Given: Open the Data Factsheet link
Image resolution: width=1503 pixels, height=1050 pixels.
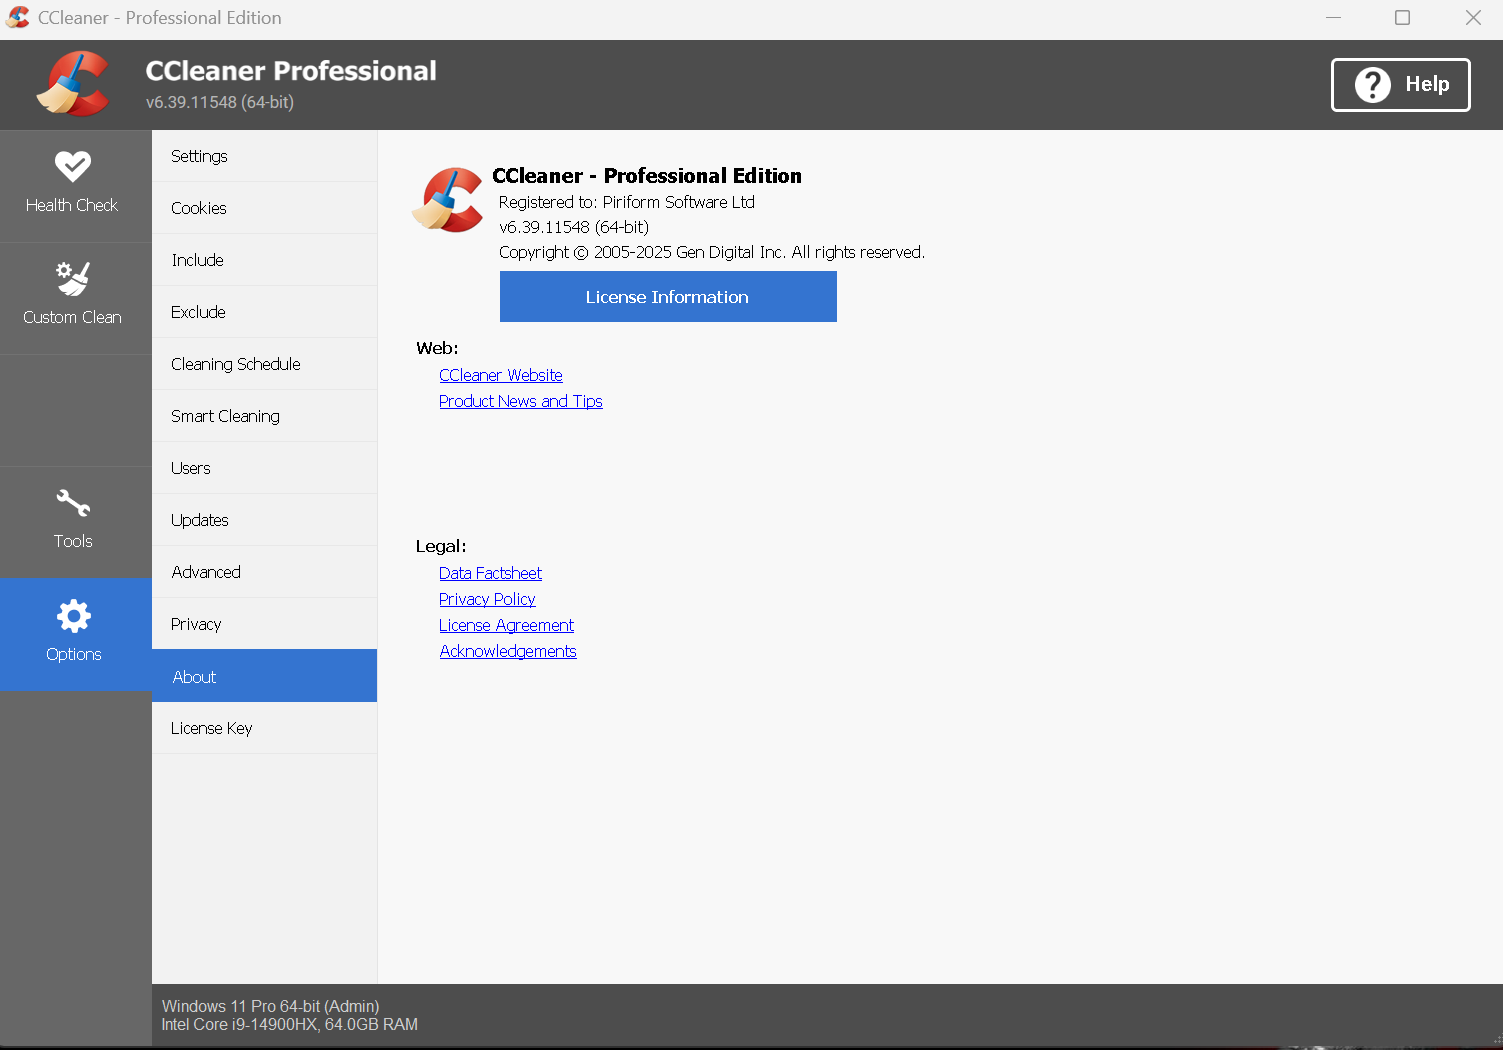Looking at the screenshot, I should click(490, 573).
